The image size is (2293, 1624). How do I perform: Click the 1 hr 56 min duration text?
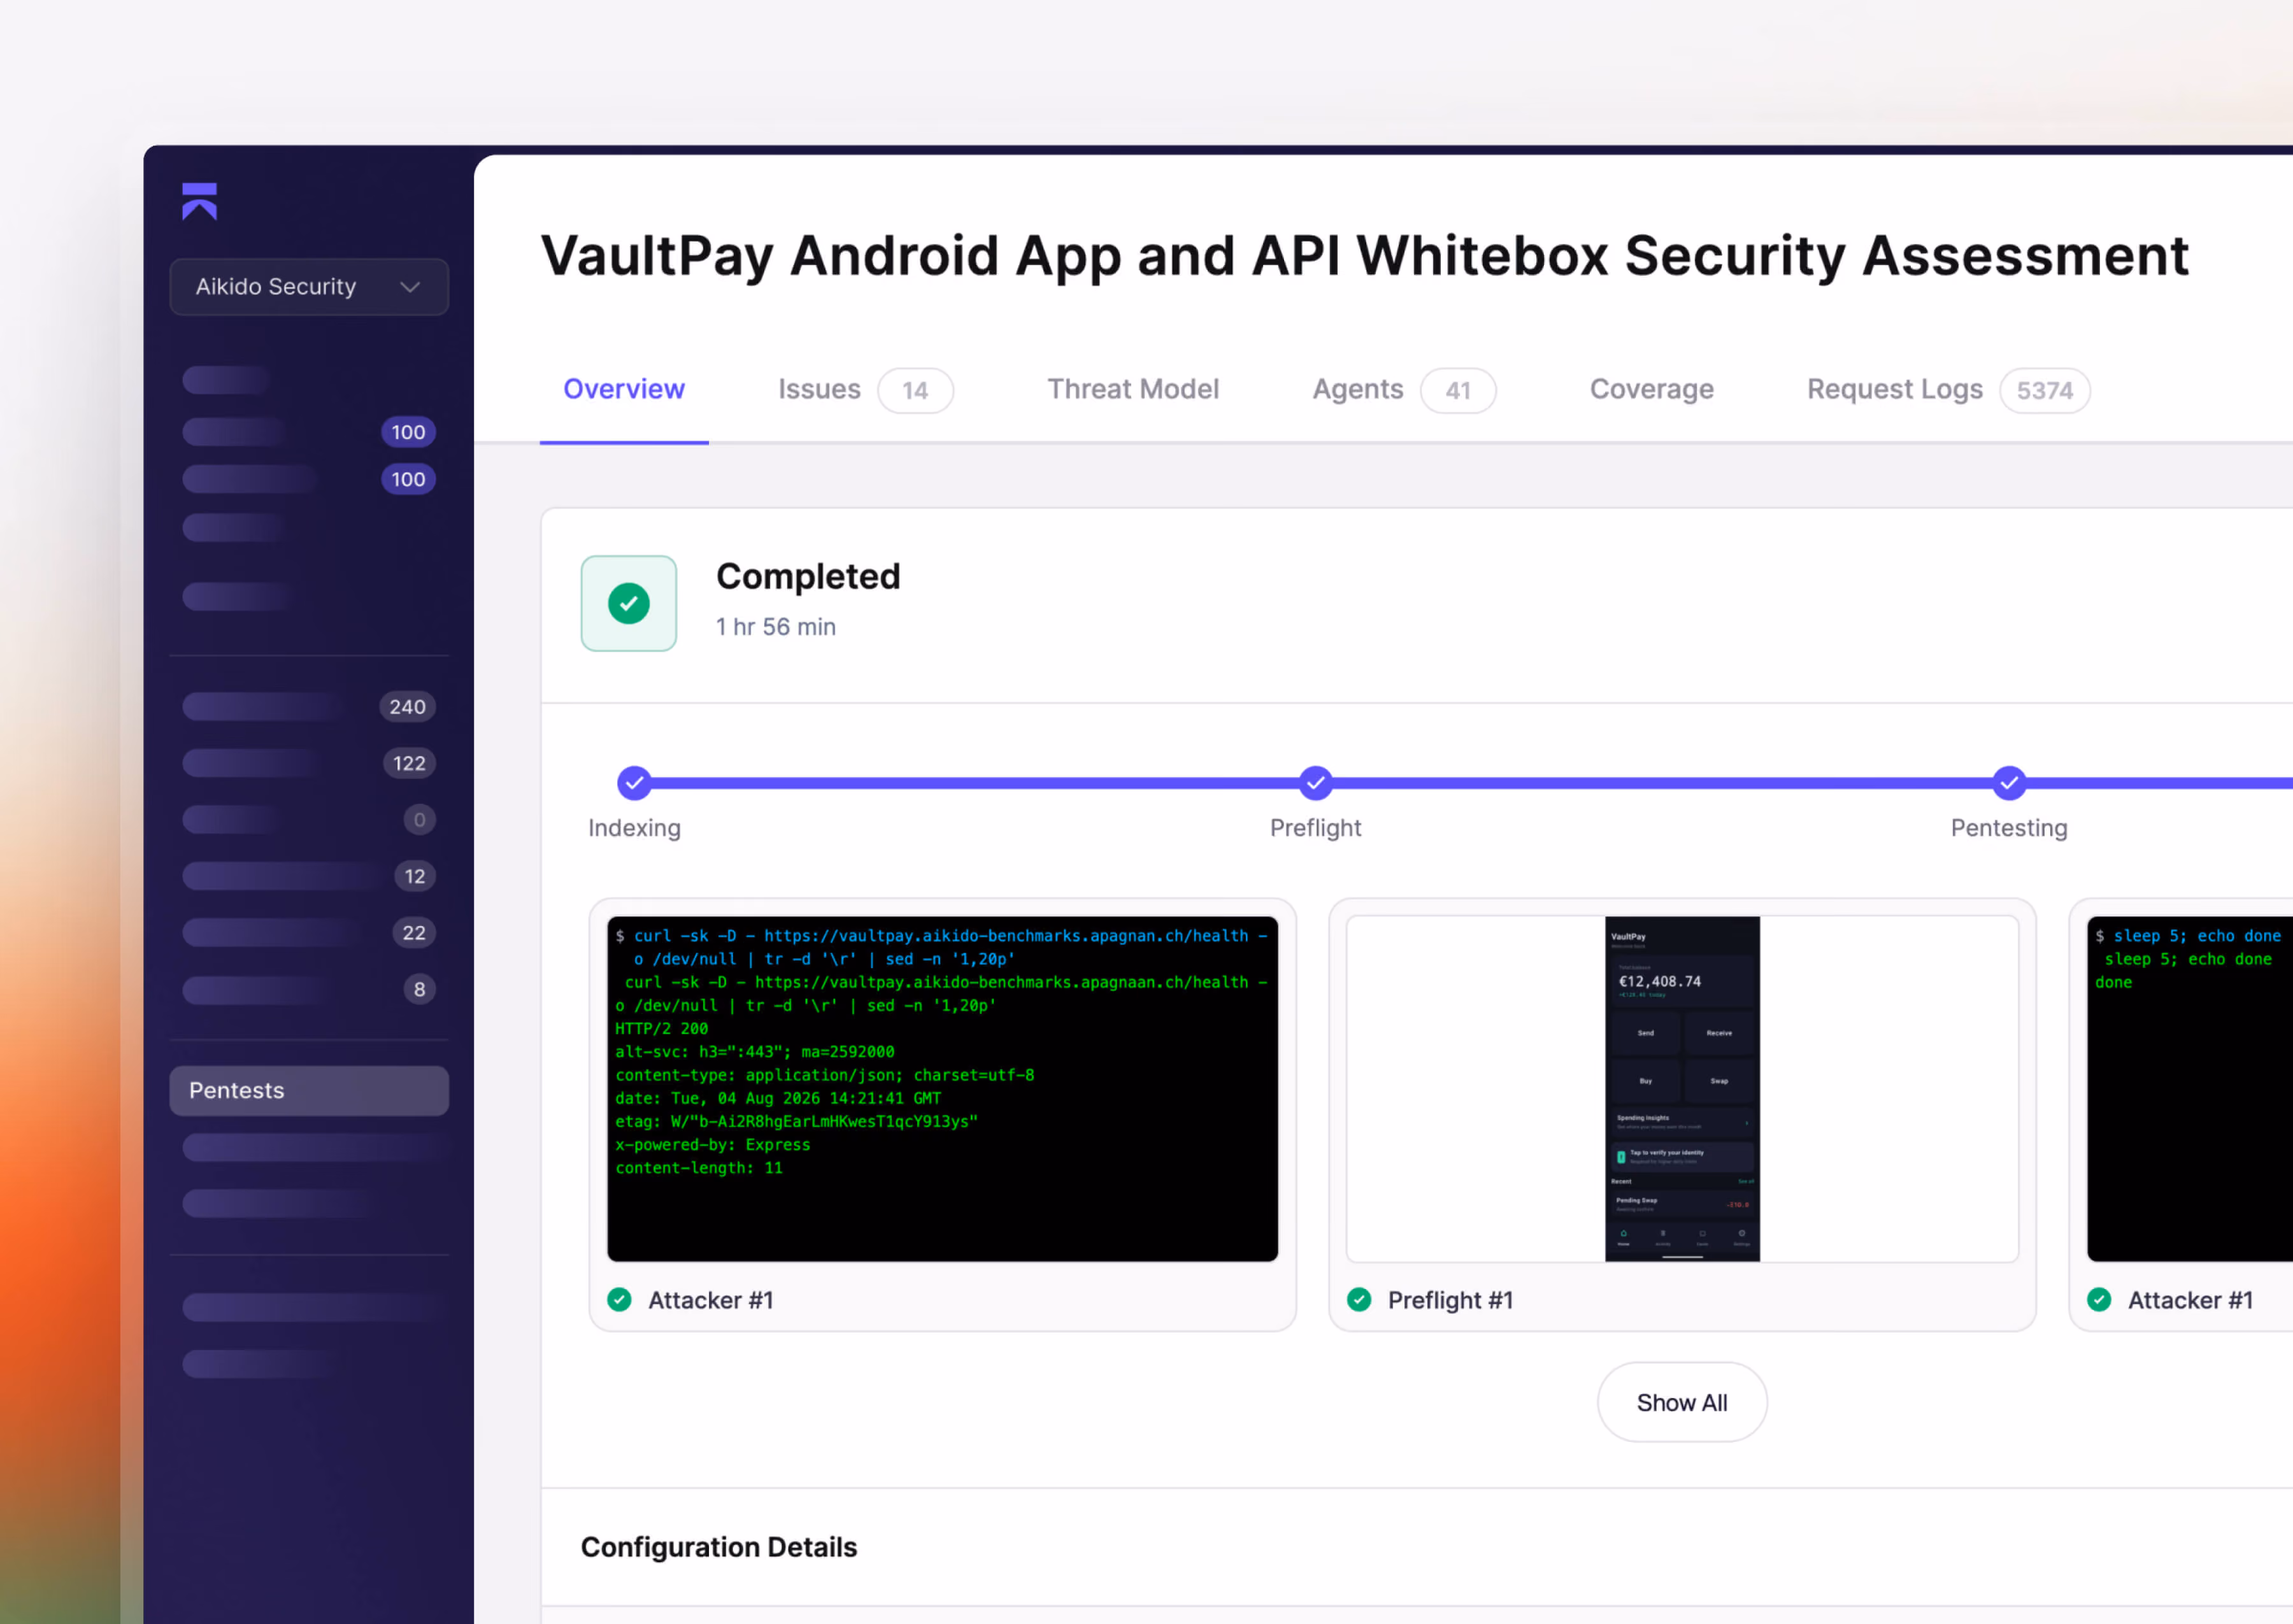click(776, 627)
